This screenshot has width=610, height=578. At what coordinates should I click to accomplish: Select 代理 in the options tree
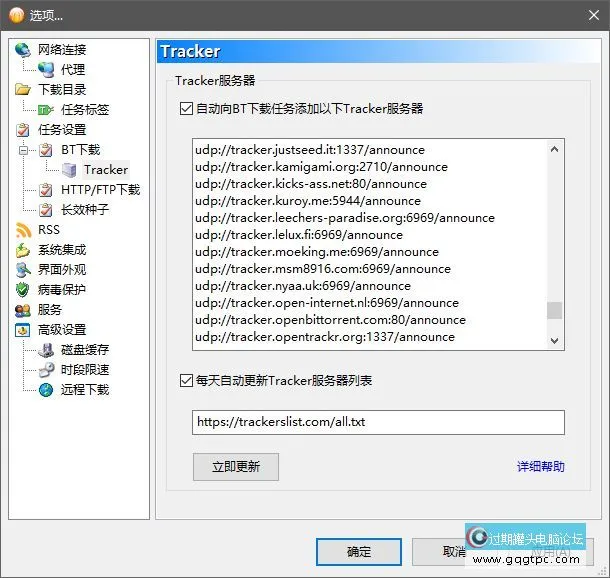pyautogui.click(x=73, y=70)
